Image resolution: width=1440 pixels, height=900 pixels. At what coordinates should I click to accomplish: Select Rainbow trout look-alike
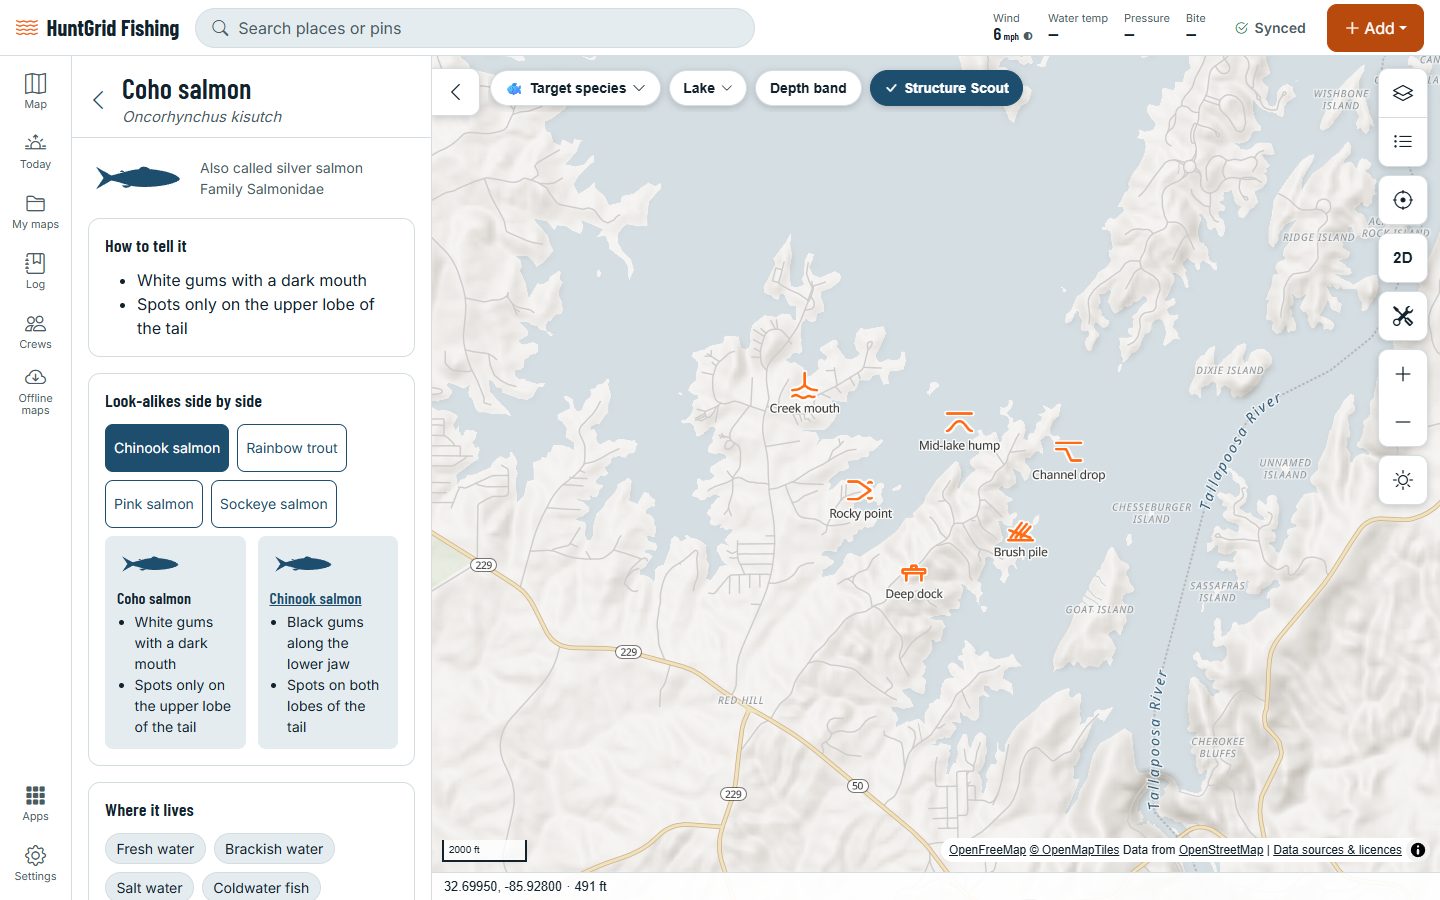click(292, 448)
